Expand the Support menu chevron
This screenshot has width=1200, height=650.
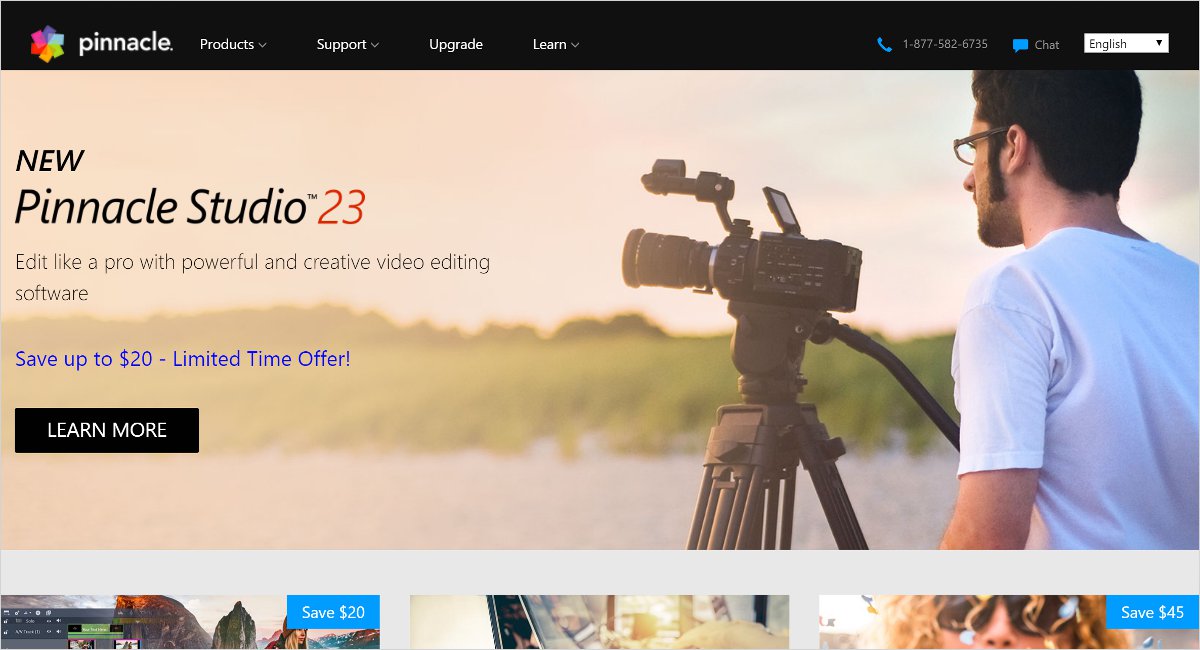(x=375, y=45)
